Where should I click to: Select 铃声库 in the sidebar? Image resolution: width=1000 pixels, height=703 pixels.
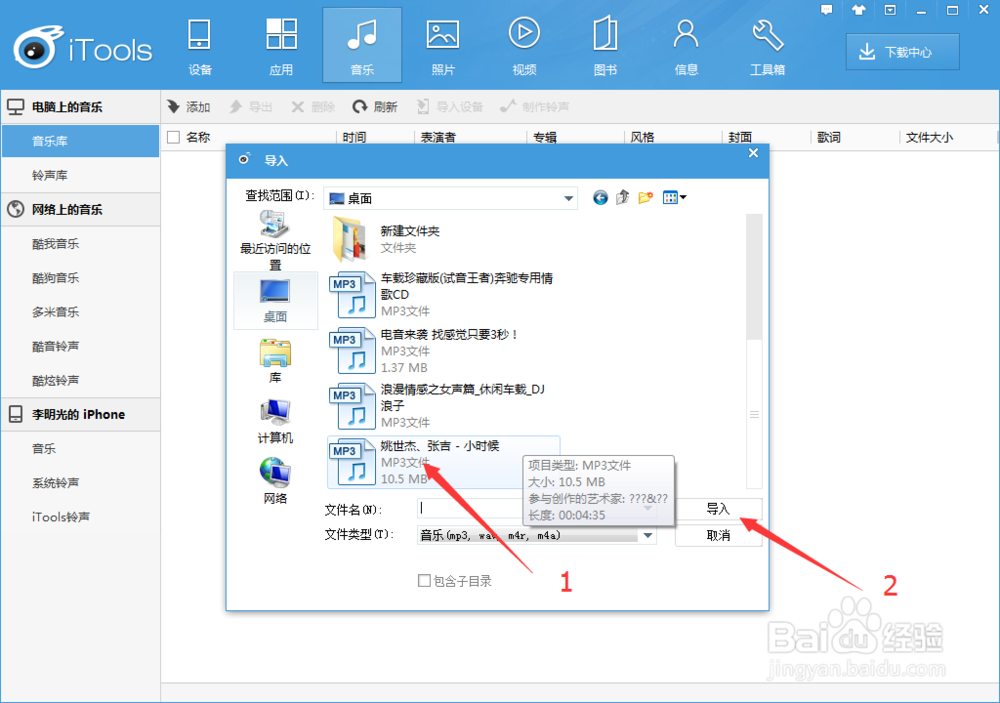(x=80, y=175)
